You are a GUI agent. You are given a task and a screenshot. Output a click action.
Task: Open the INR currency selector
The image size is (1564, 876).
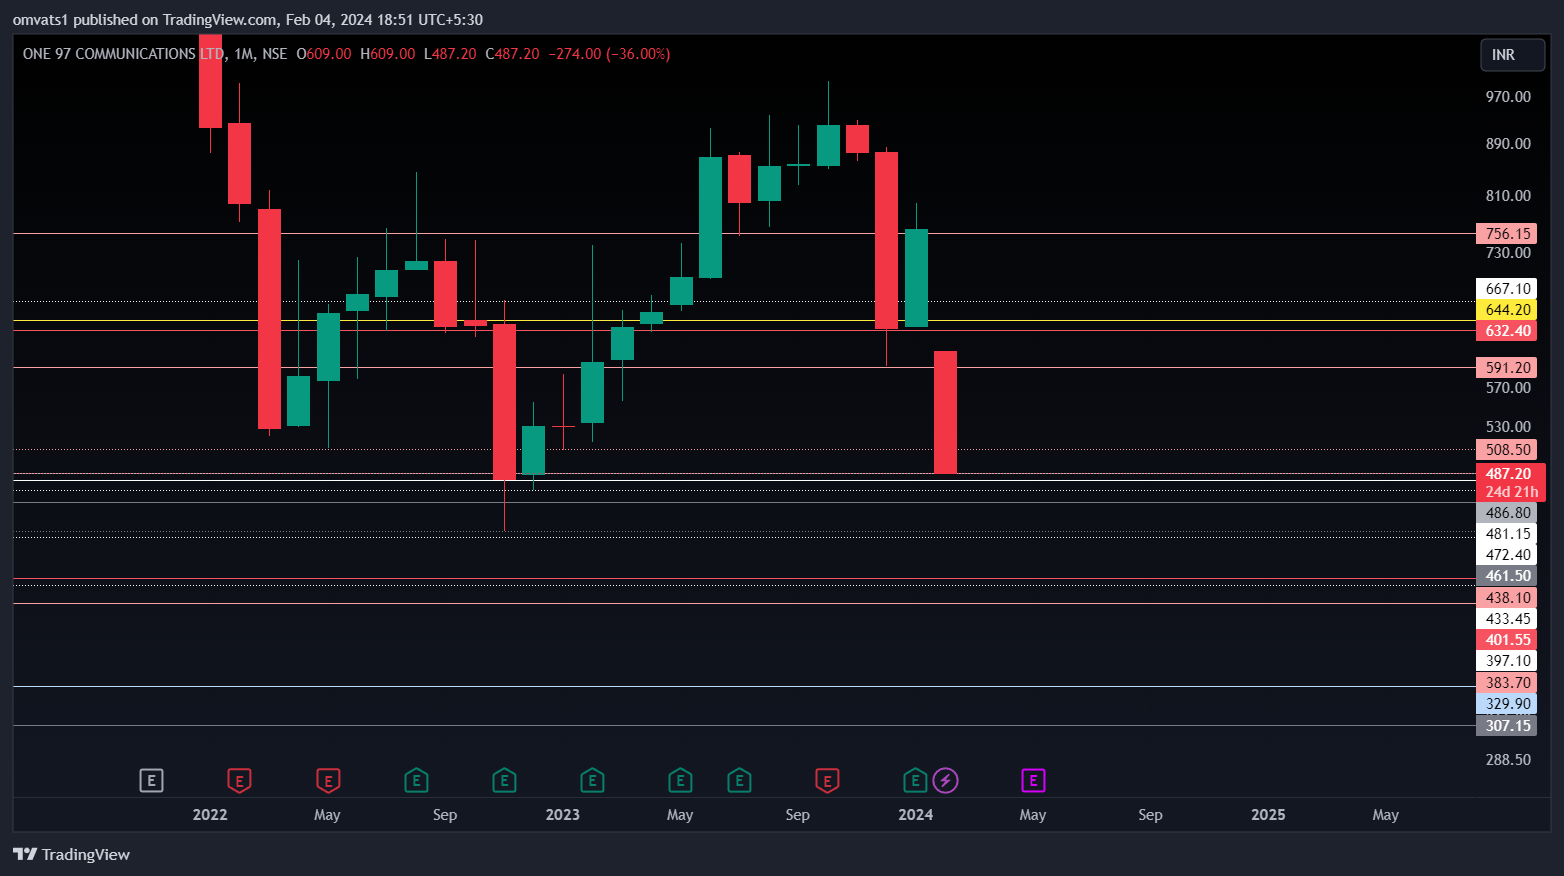1513,55
